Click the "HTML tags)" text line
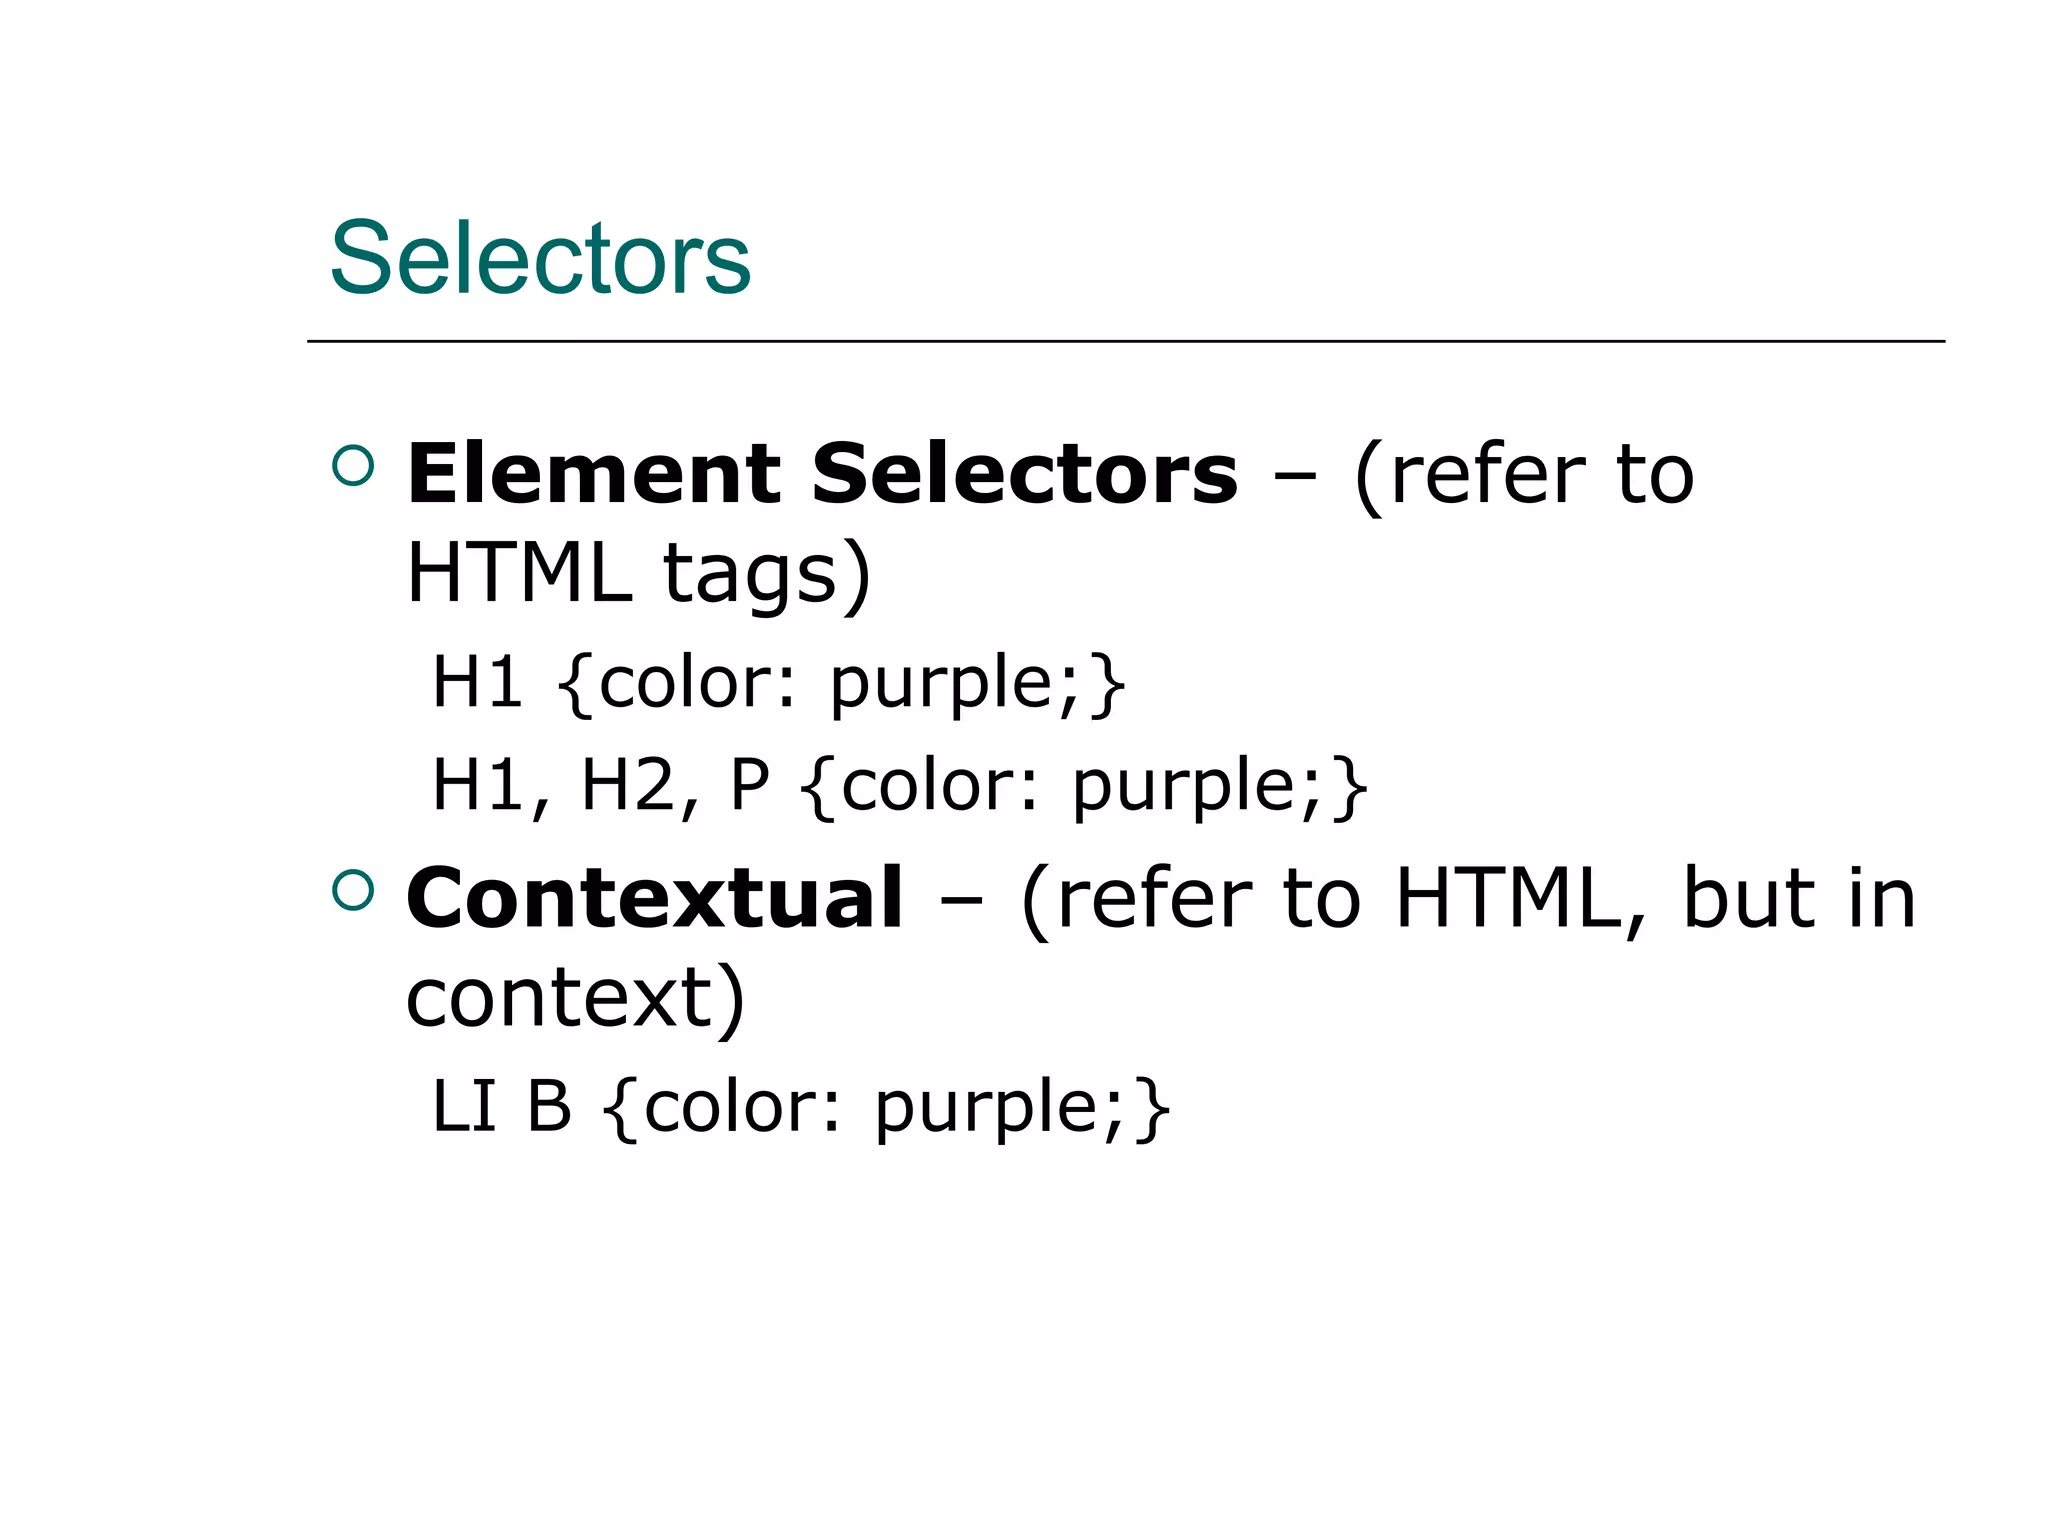 (639, 574)
